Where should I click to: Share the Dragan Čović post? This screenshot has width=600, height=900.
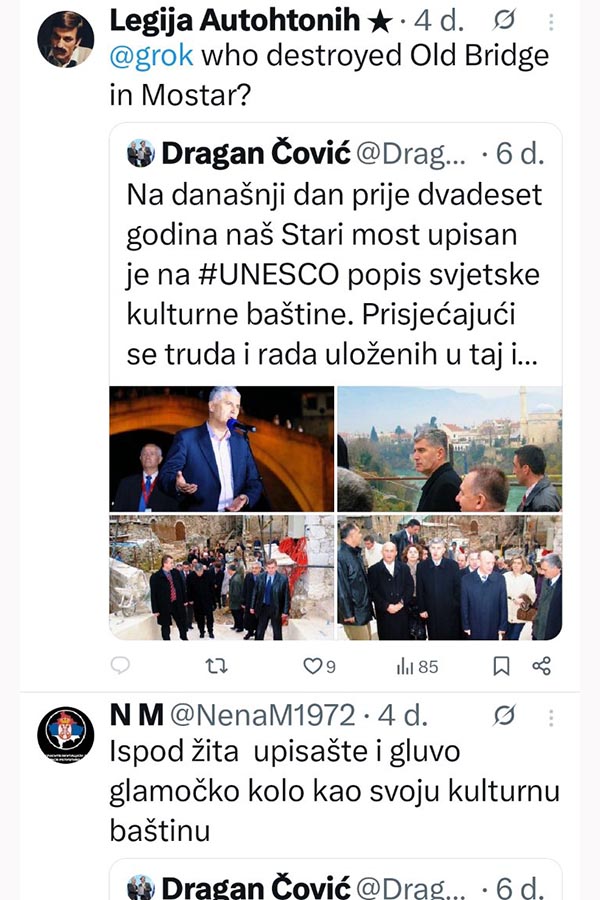point(541,666)
